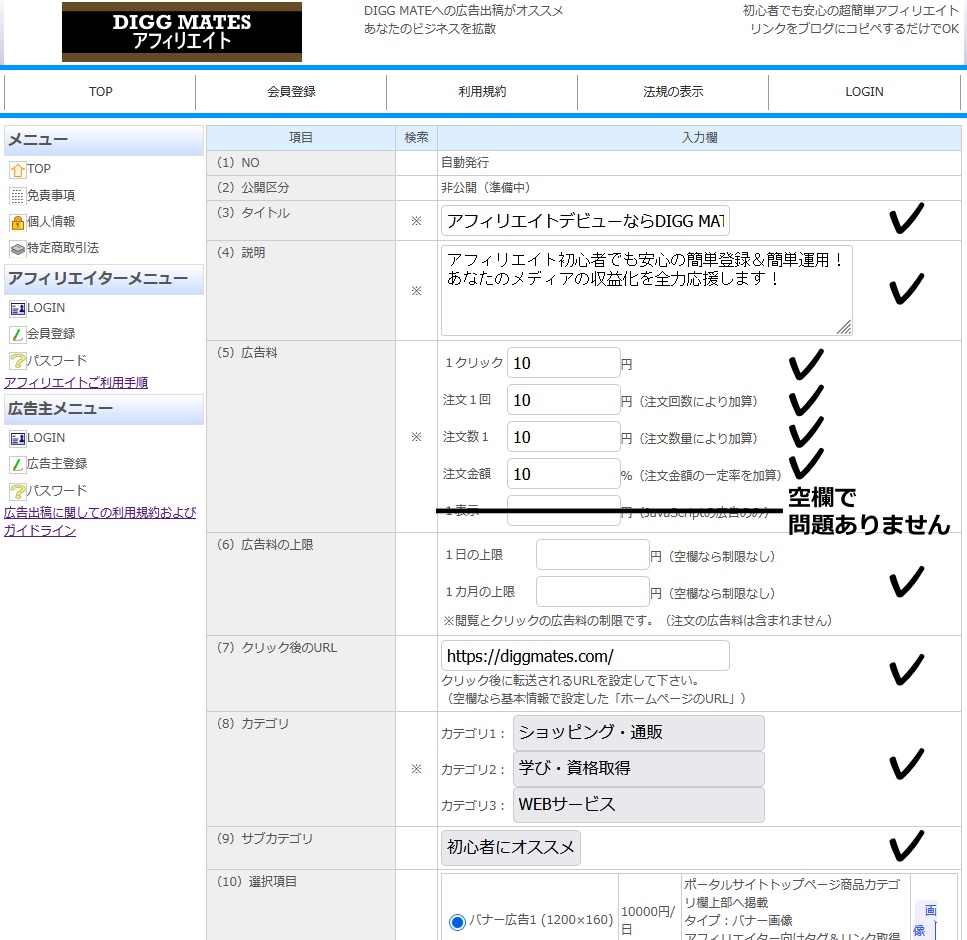
Task: Click the 説明 textarea resize handle
Action: pyautogui.click(x=844, y=328)
